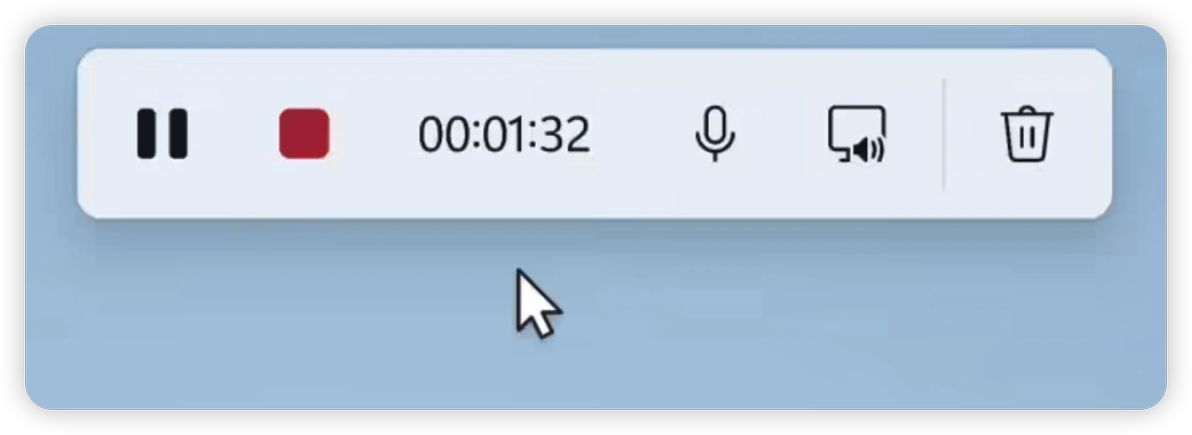This screenshot has height=435, width=1192.
Task: End the capture via stop button
Action: (x=304, y=134)
